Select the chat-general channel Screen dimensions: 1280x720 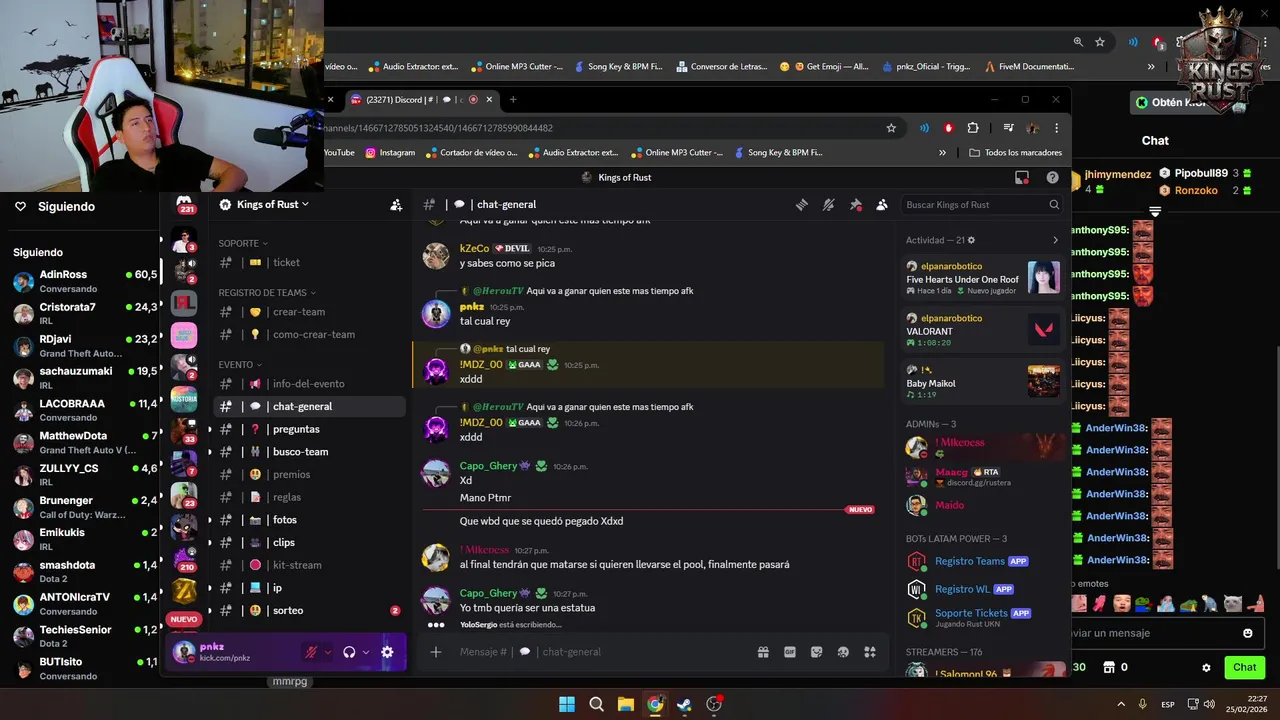pos(310,406)
